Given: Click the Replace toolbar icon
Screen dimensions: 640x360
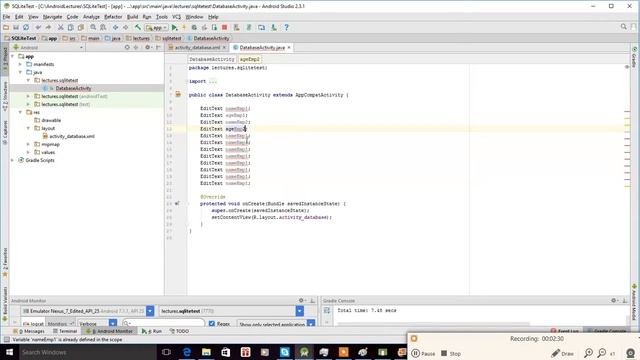Looking at the screenshot, I should tap(103, 27).
